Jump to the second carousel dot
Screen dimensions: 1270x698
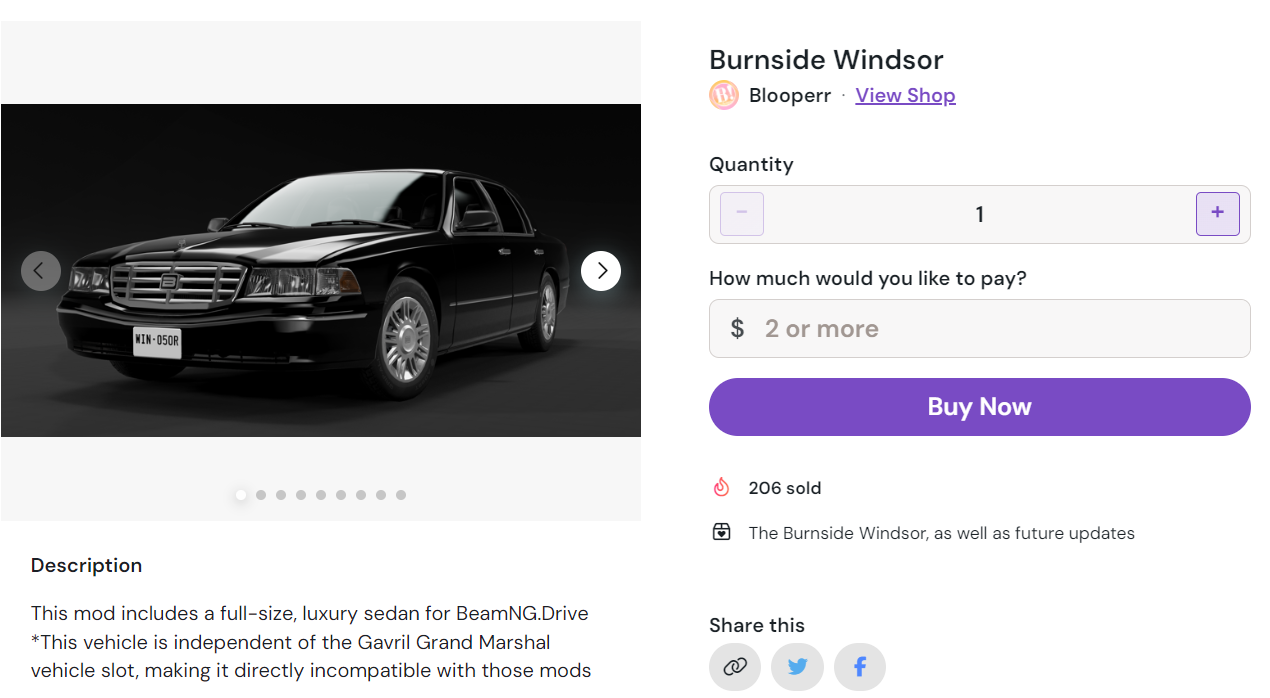pos(261,495)
